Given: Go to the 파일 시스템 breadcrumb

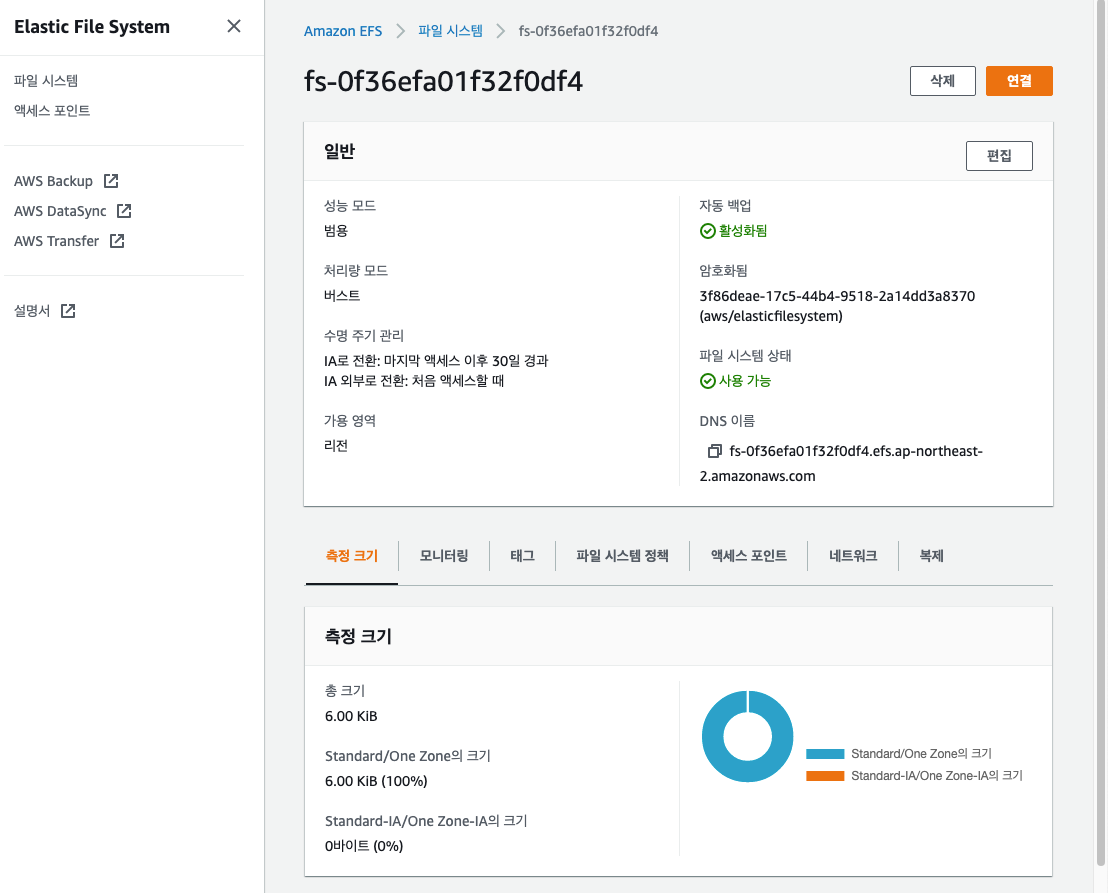Looking at the screenshot, I should click(450, 31).
